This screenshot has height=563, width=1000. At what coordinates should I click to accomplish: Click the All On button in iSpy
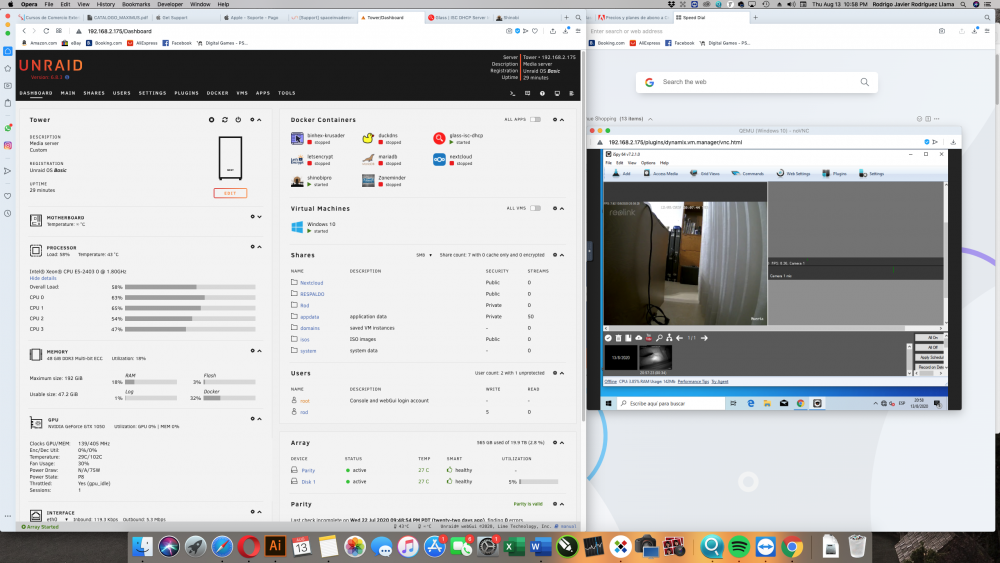(x=931, y=337)
